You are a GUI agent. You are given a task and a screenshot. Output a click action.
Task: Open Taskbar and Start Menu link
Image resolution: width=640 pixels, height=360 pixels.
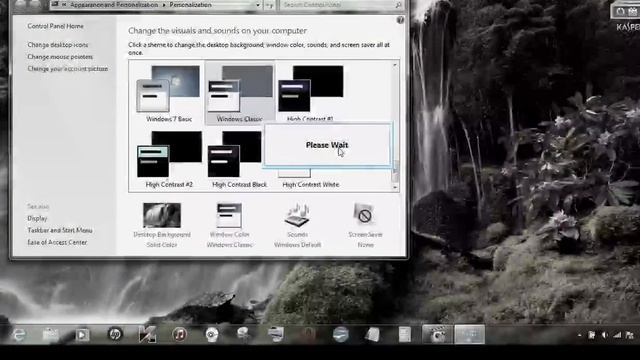60,230
